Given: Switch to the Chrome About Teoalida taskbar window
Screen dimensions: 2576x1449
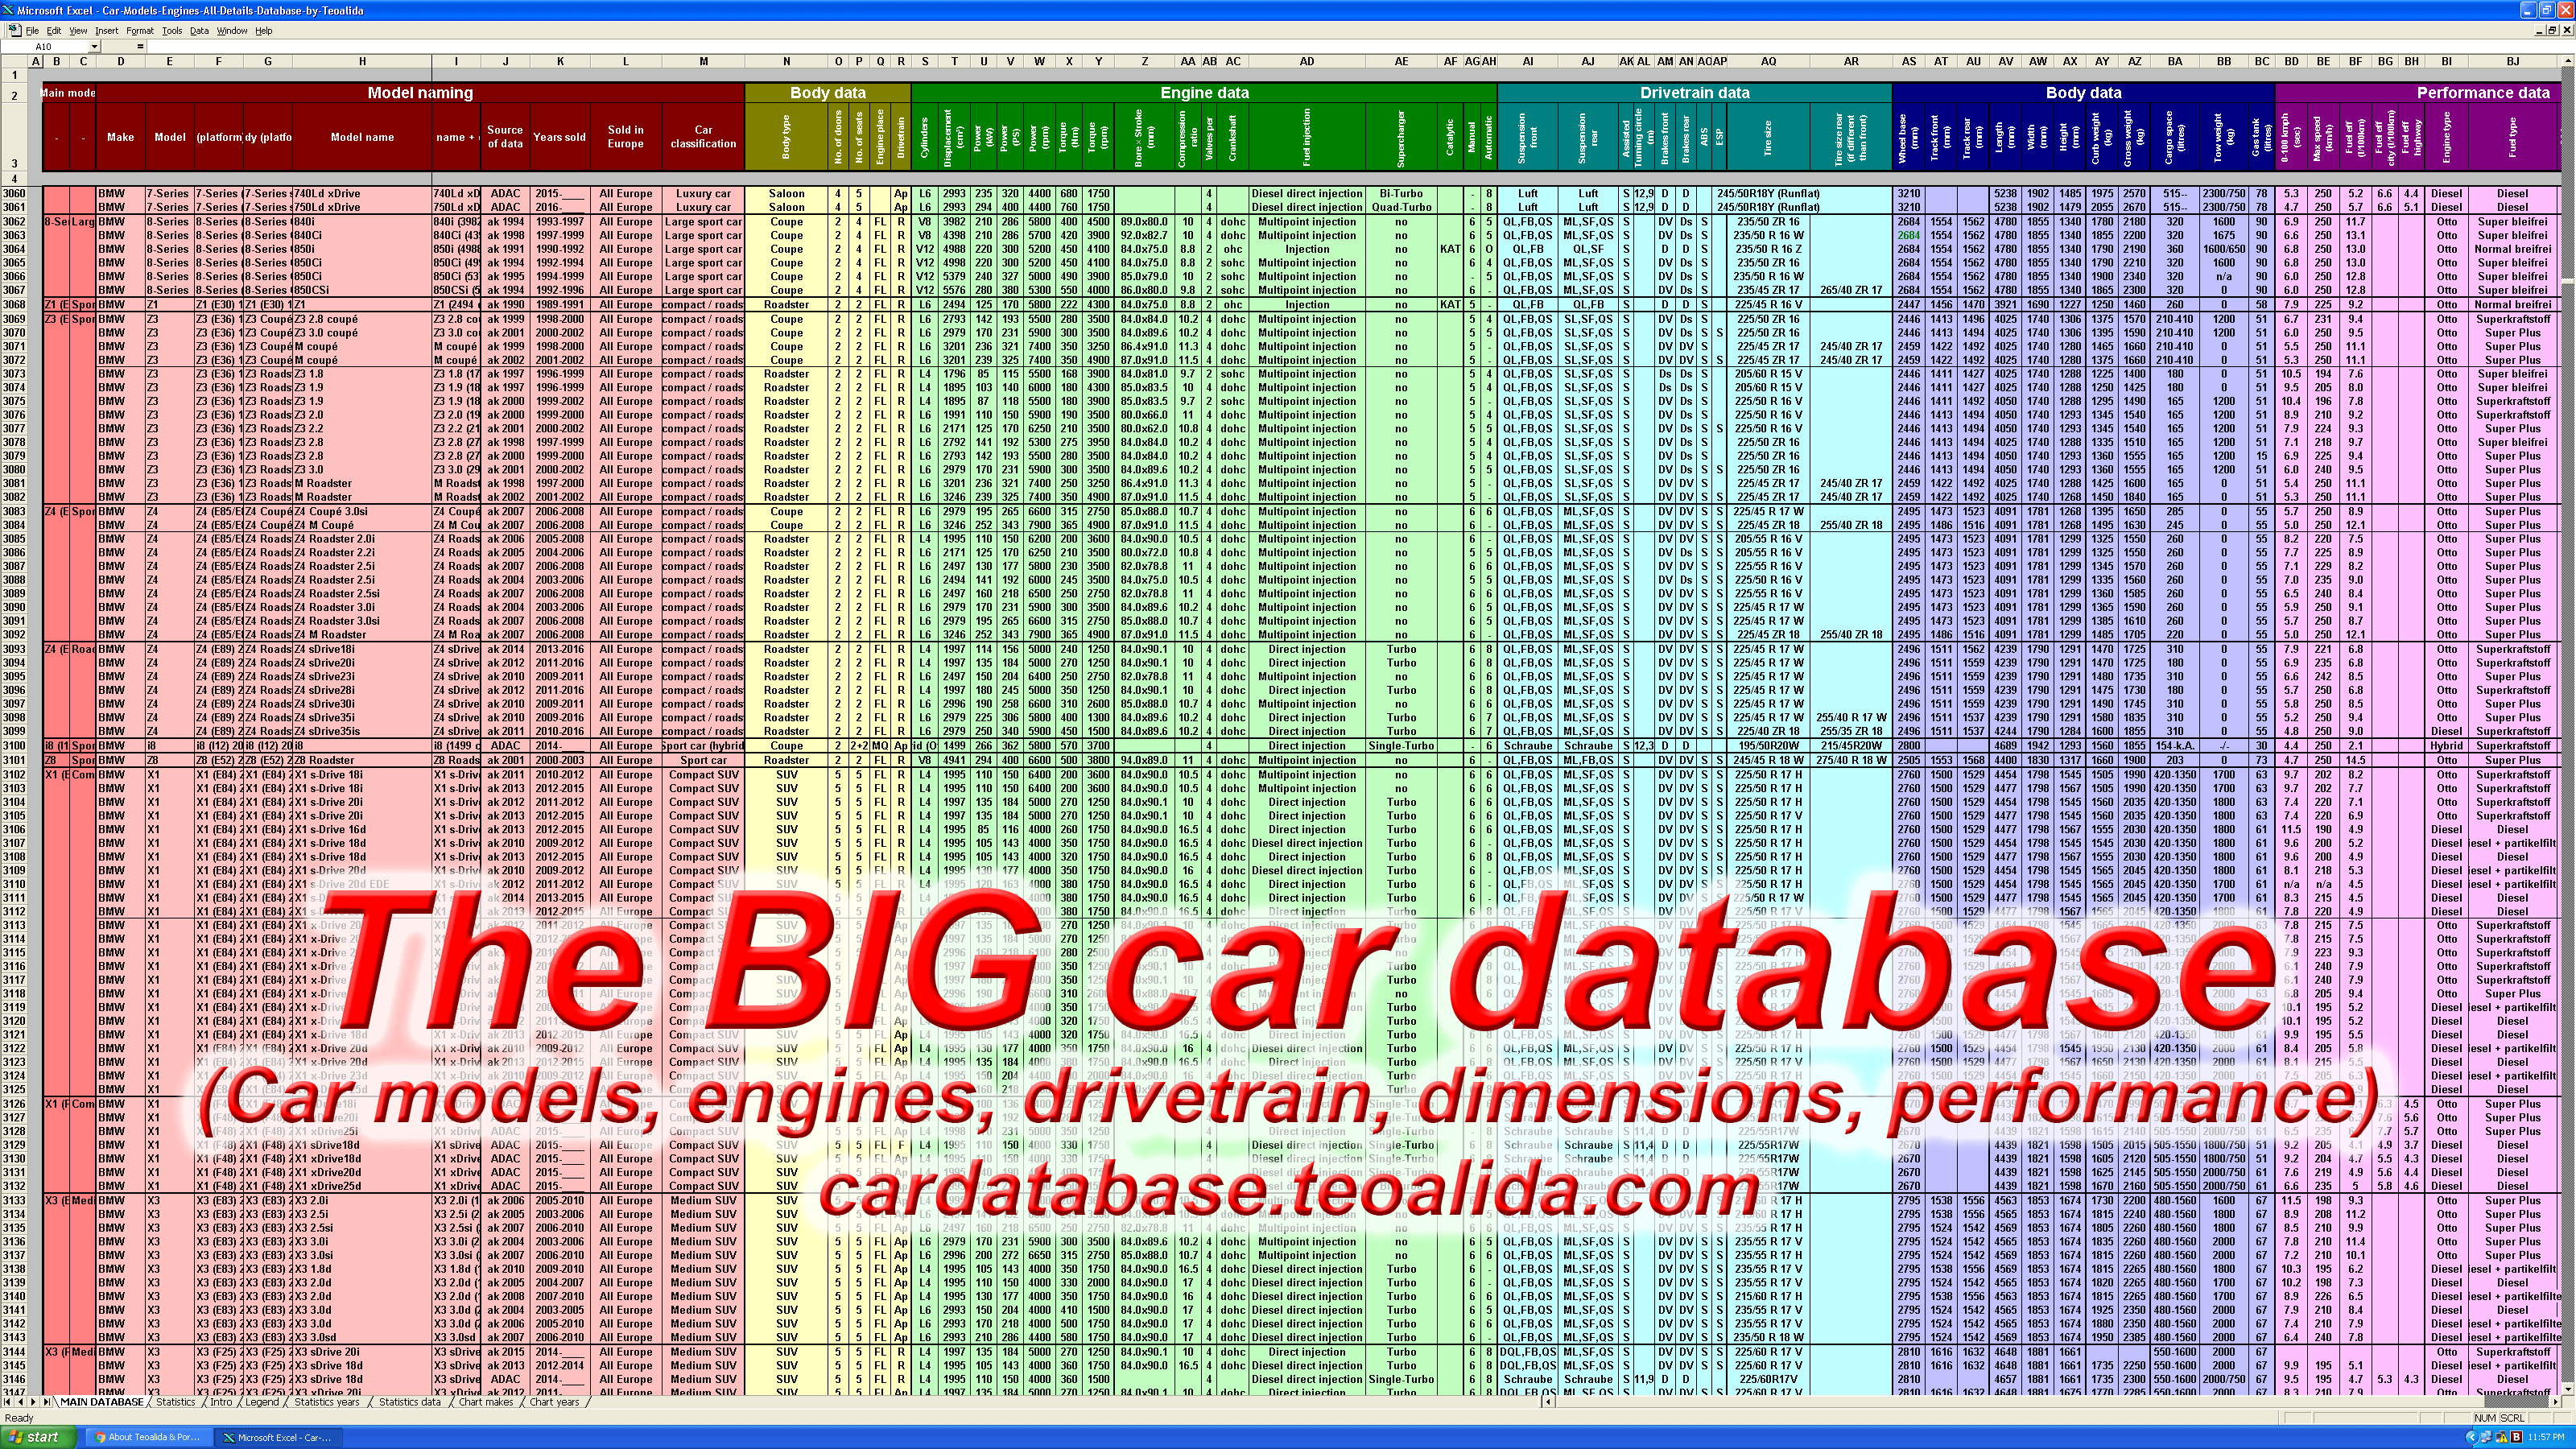Looking at the screenshot, I should 148,1437.
